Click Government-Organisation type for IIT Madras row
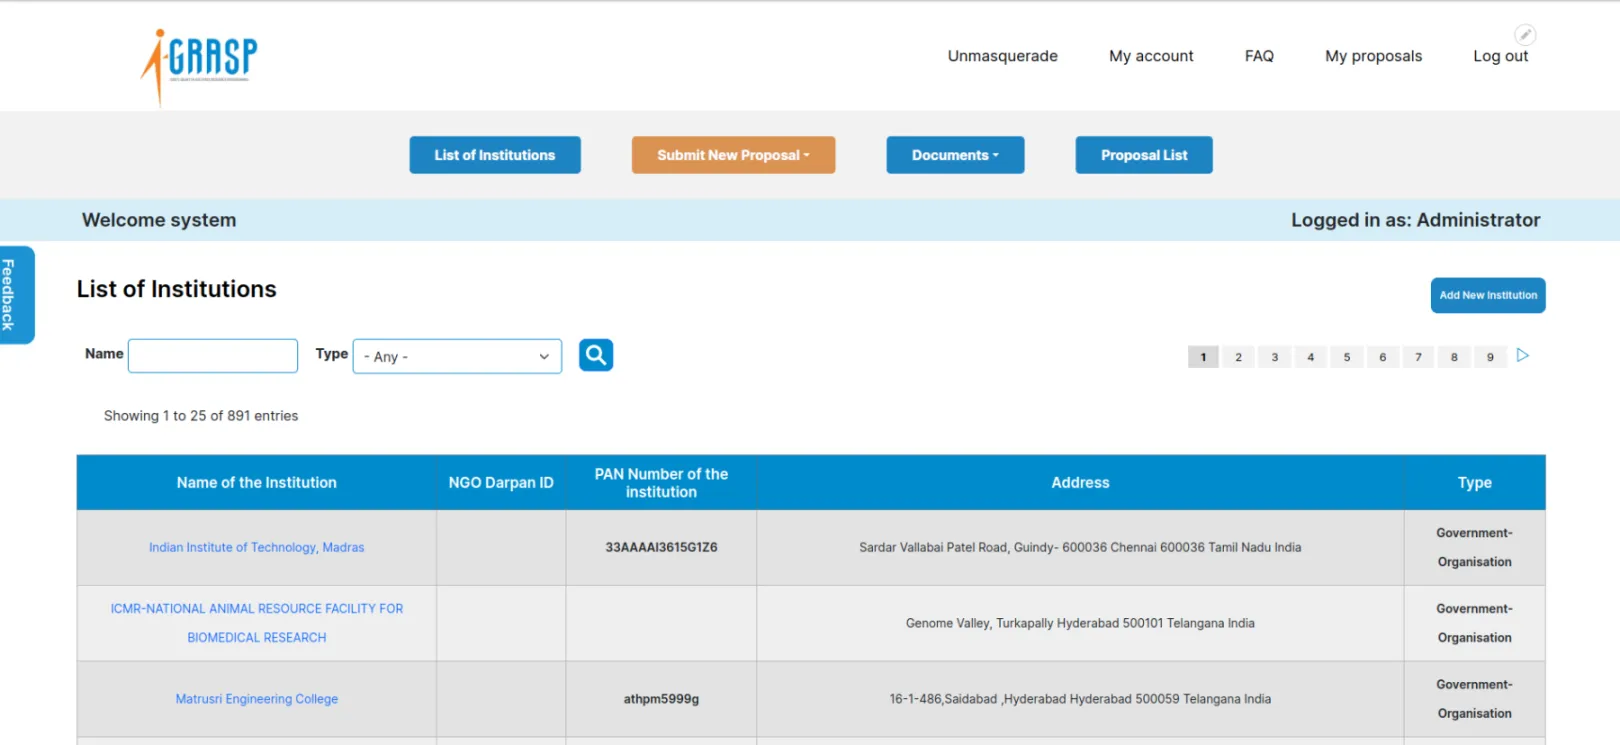Viewport: 1620px width, 745px height. (1474, 548)
